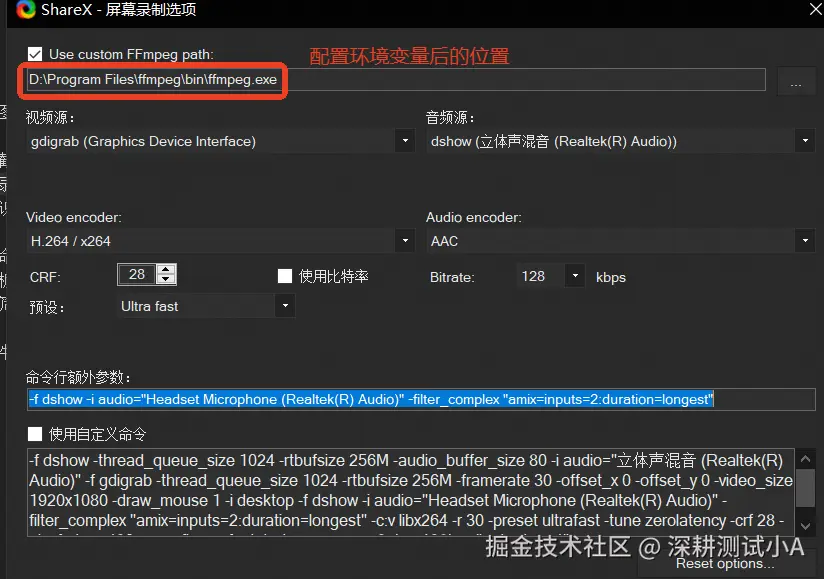Decrease CRF value with down arrow
Image resolution: width=824 pixels, height=579 pixels.
point(166,279)
